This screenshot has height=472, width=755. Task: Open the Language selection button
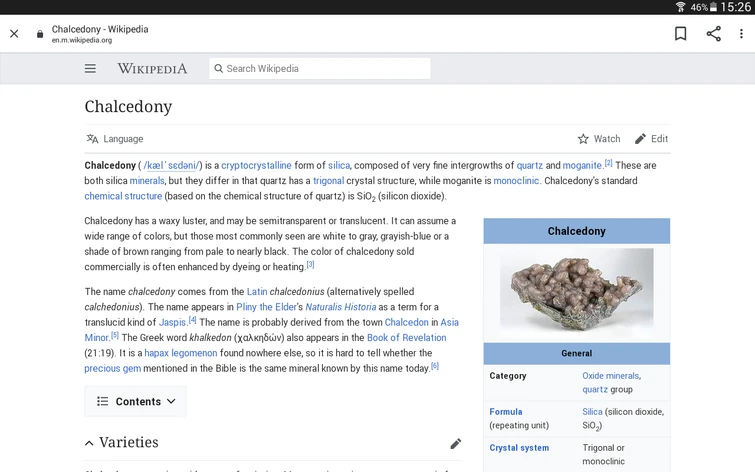click(x=115, y=139)
